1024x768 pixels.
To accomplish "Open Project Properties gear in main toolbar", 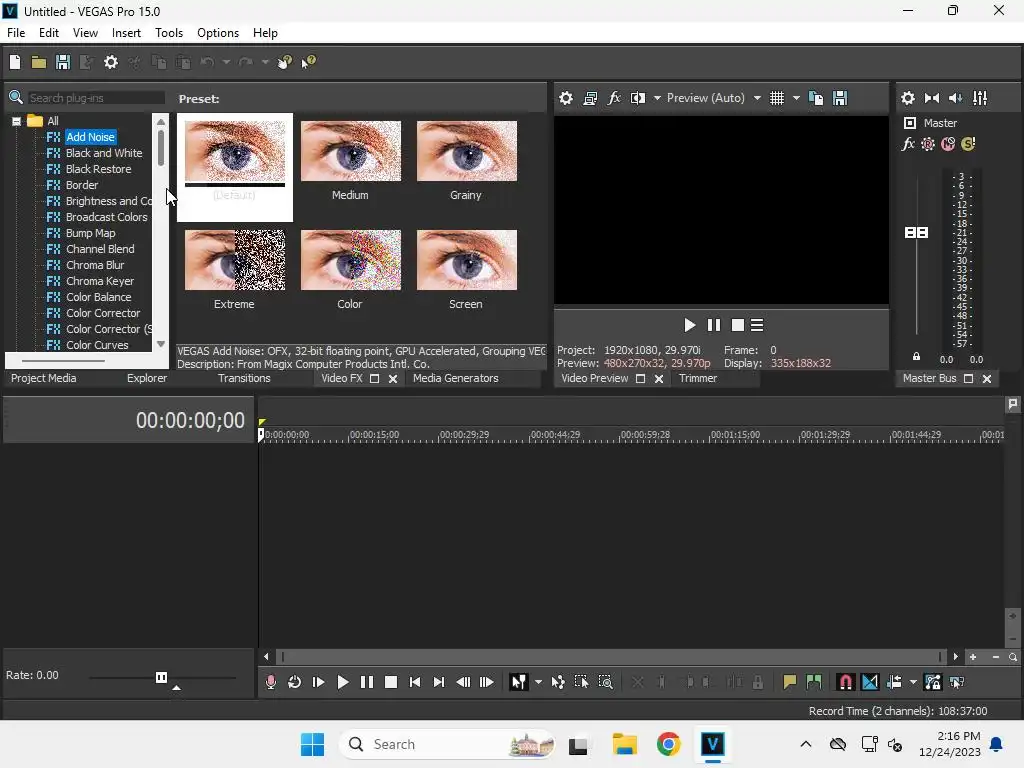I will (111, 62).
